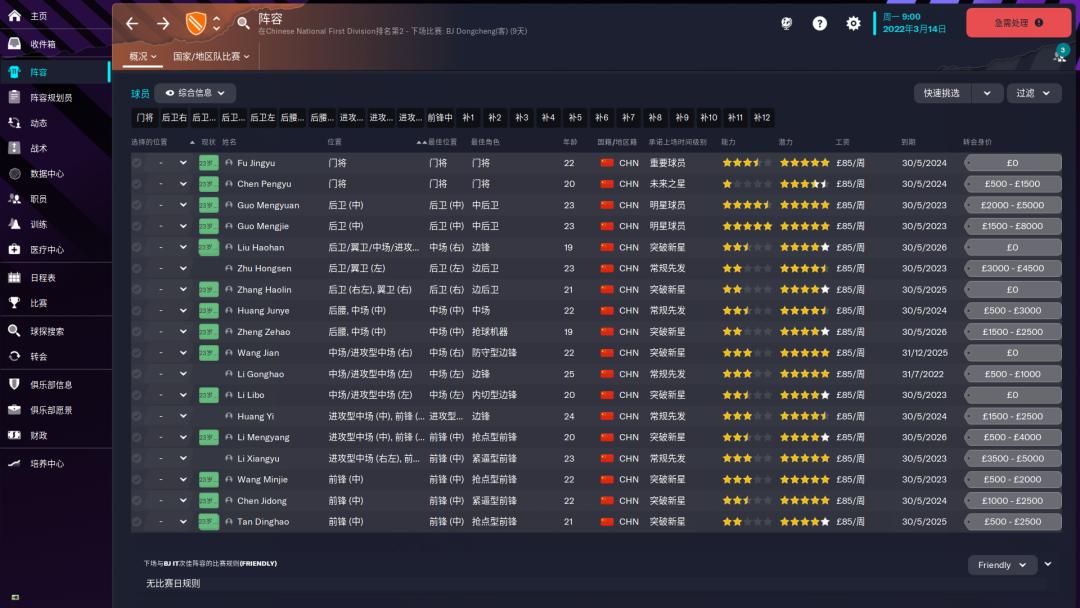1080x608 pixels.
Task: Open the 国家/地区队比赛 tab menu
Action: (x=211, y=56)
